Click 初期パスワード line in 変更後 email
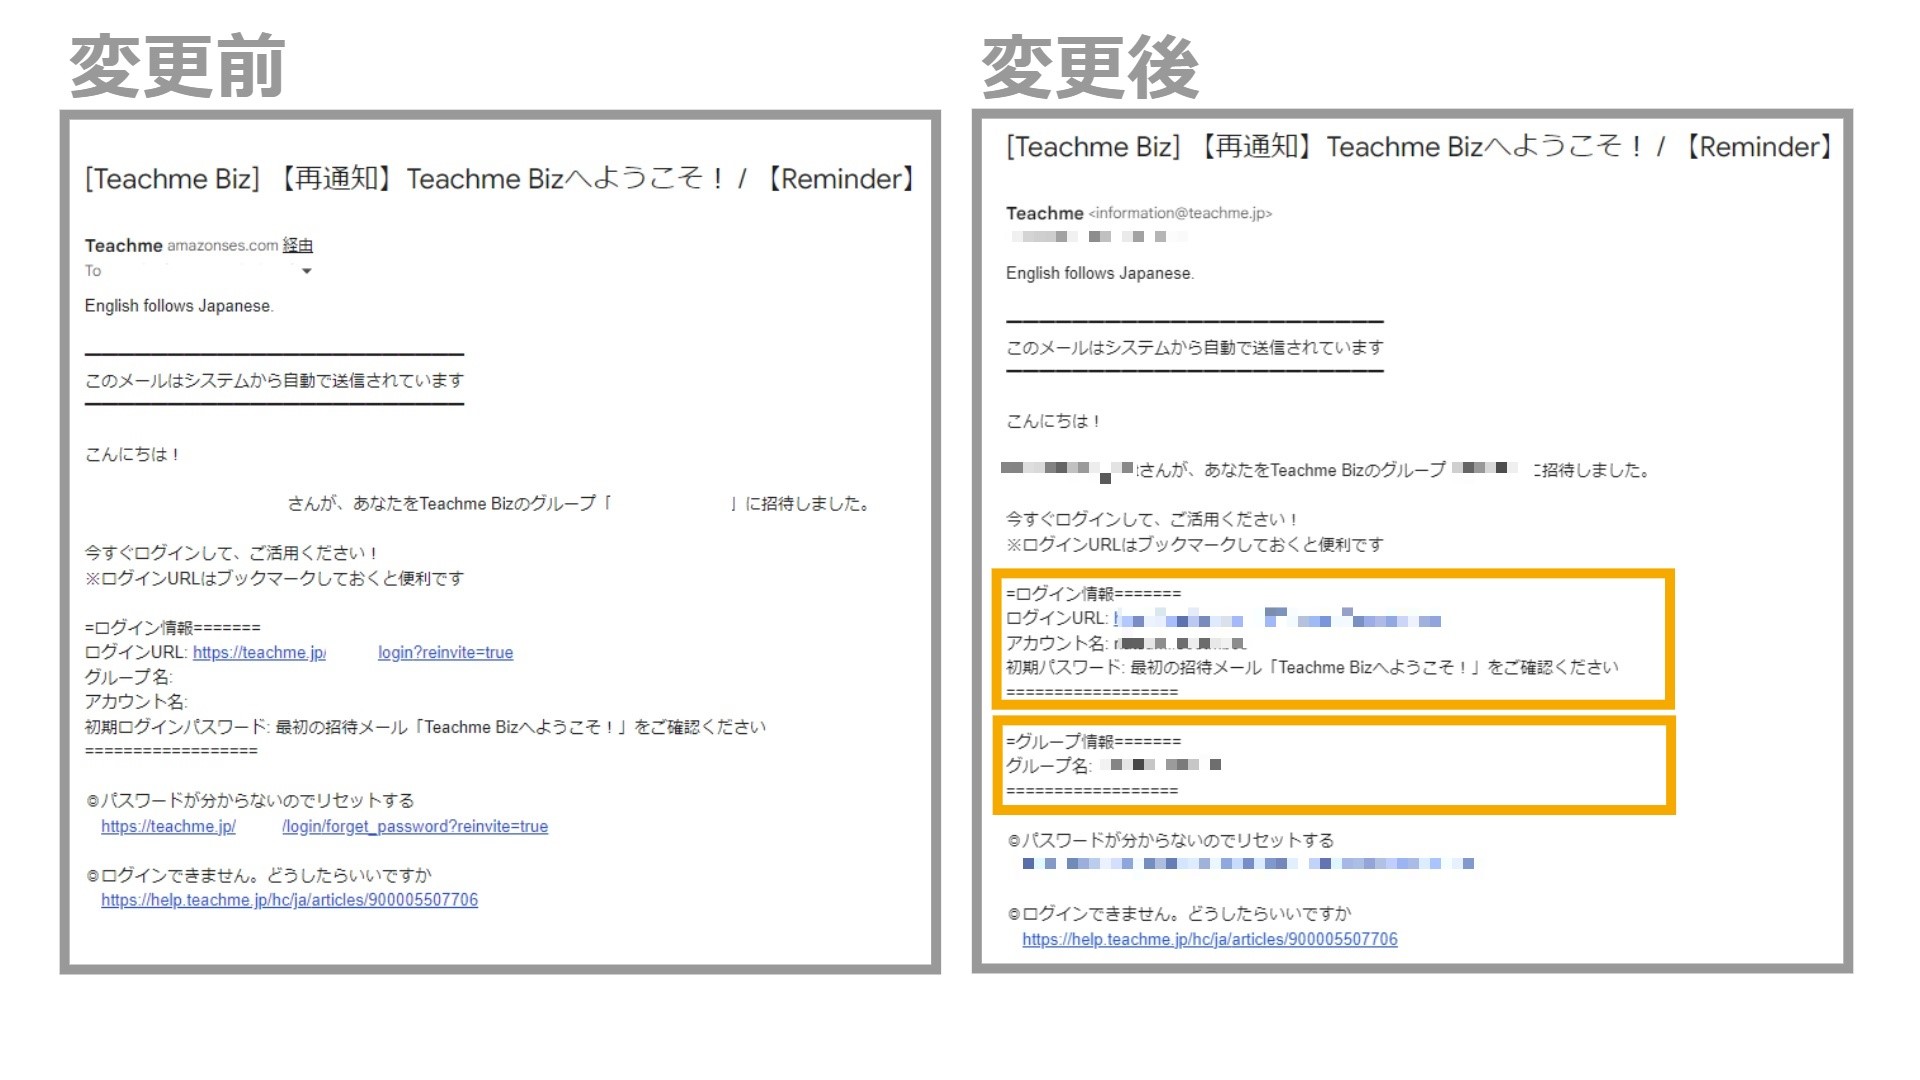1920x1080 pixels. [1312, 667]
